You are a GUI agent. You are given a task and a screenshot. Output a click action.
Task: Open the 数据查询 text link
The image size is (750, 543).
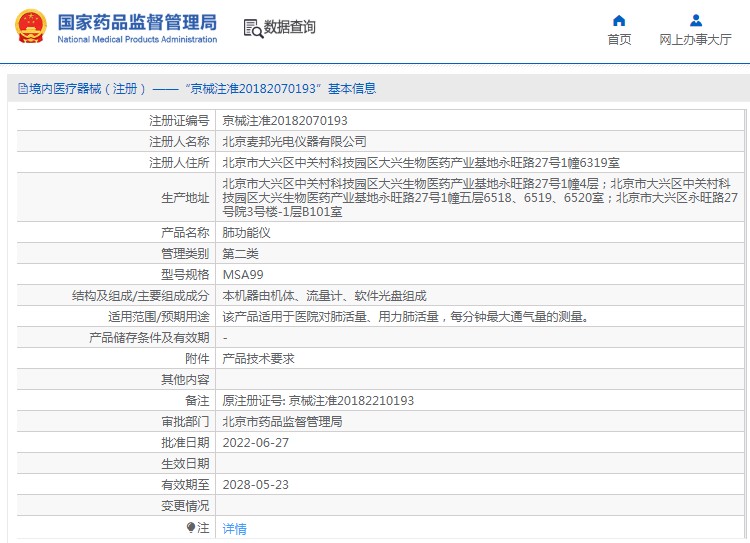pyautogui.click(x=290, y=28)
